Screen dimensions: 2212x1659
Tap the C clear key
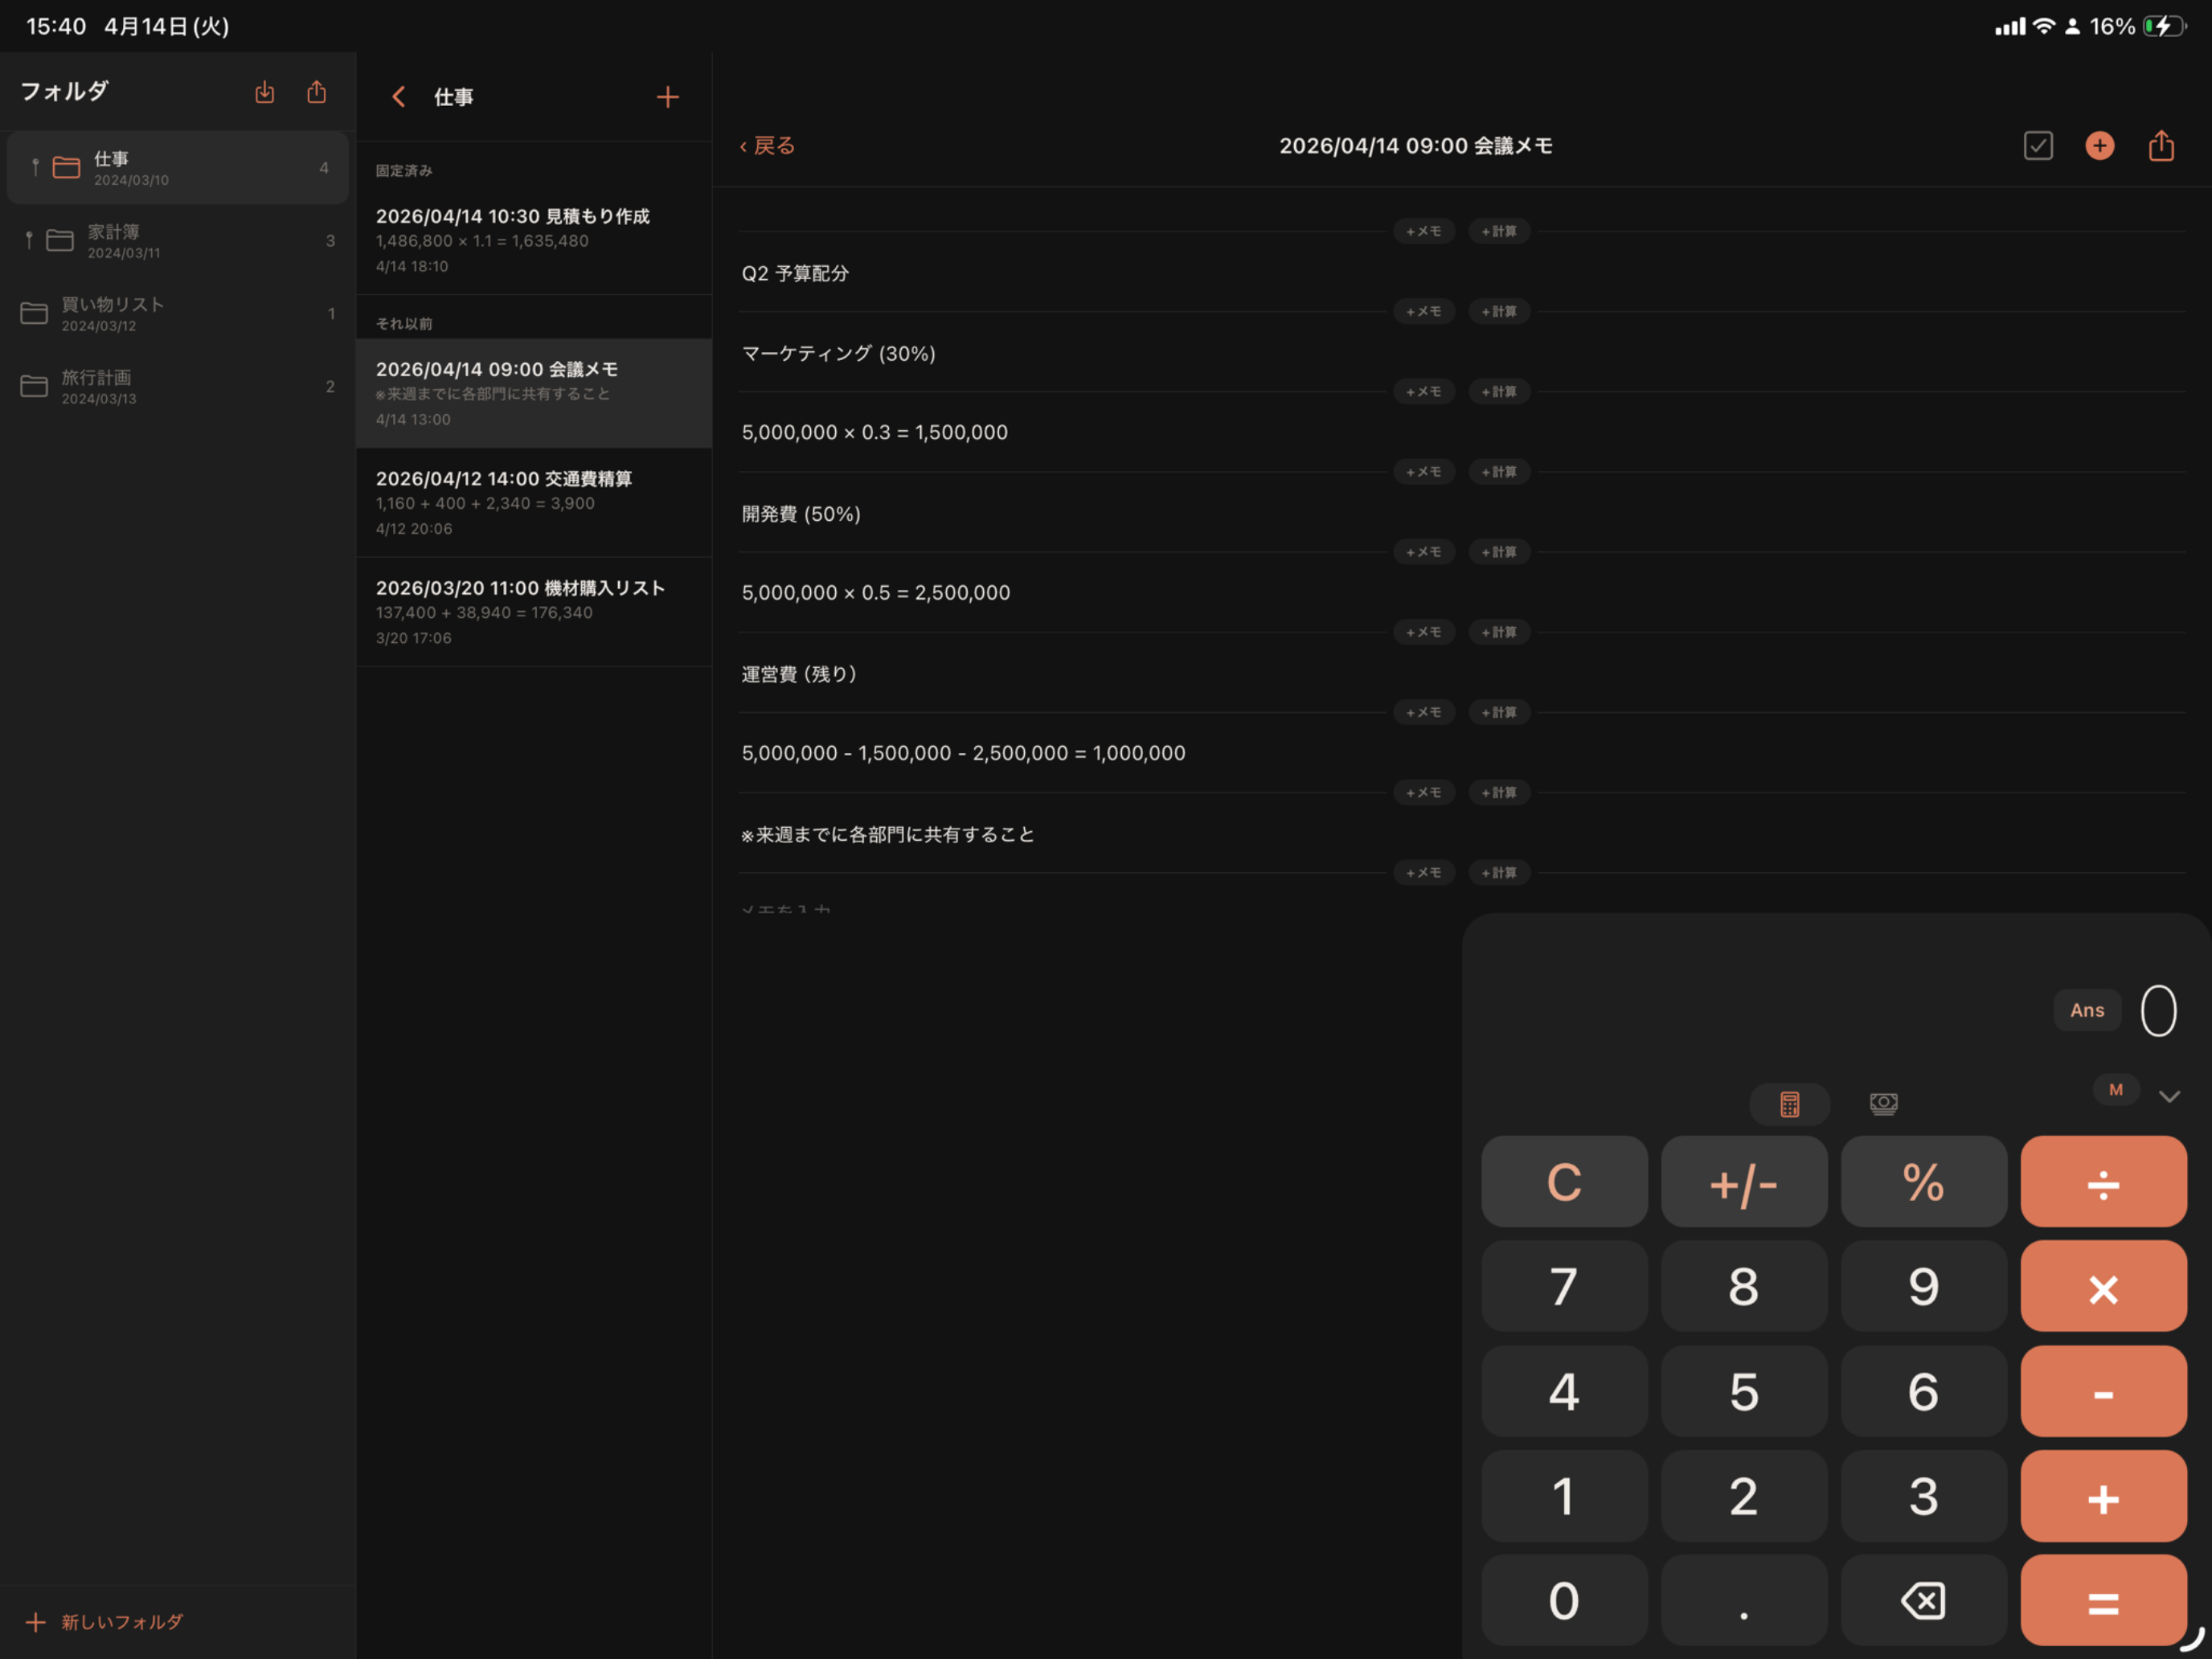click(x=1564, y=1181)
